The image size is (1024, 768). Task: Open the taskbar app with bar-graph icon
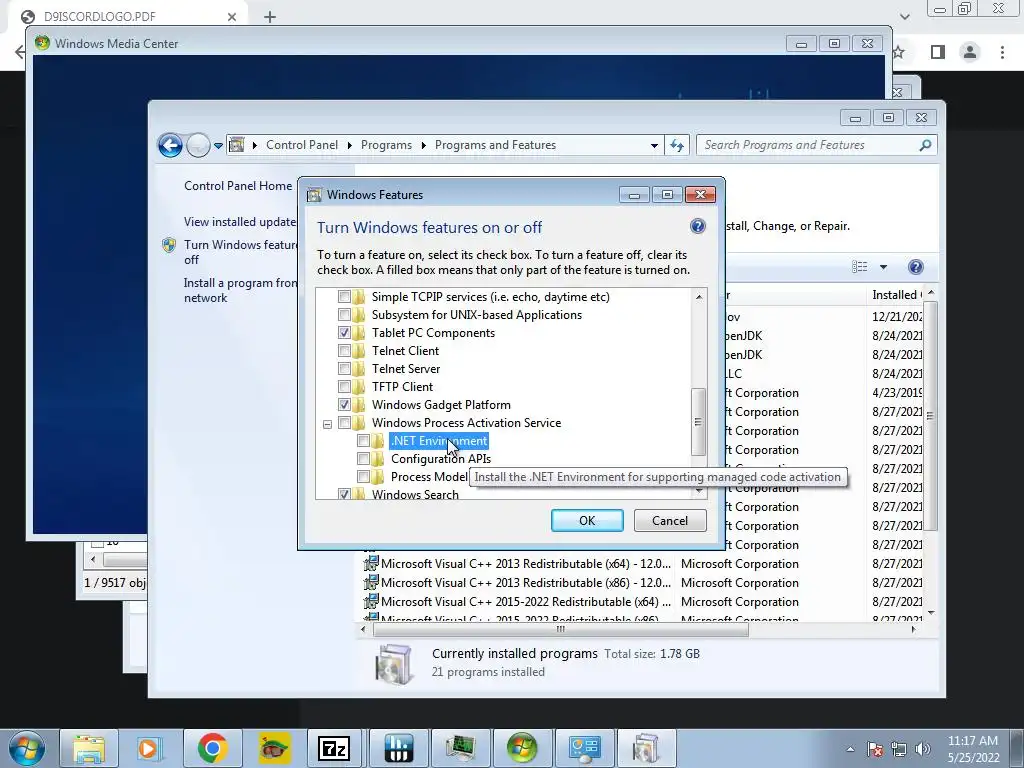coord(398,748)
